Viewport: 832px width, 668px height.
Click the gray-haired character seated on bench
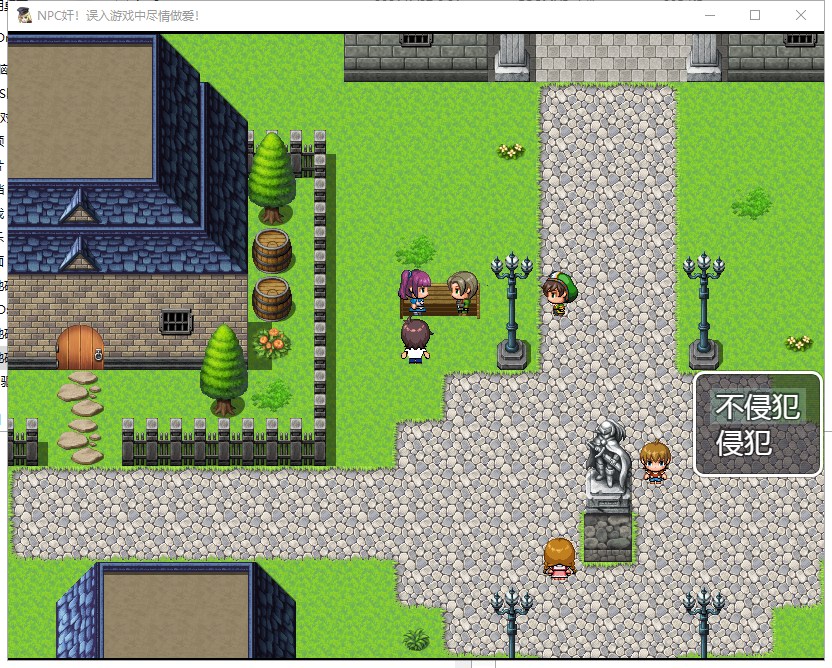(x=461, y=291)
